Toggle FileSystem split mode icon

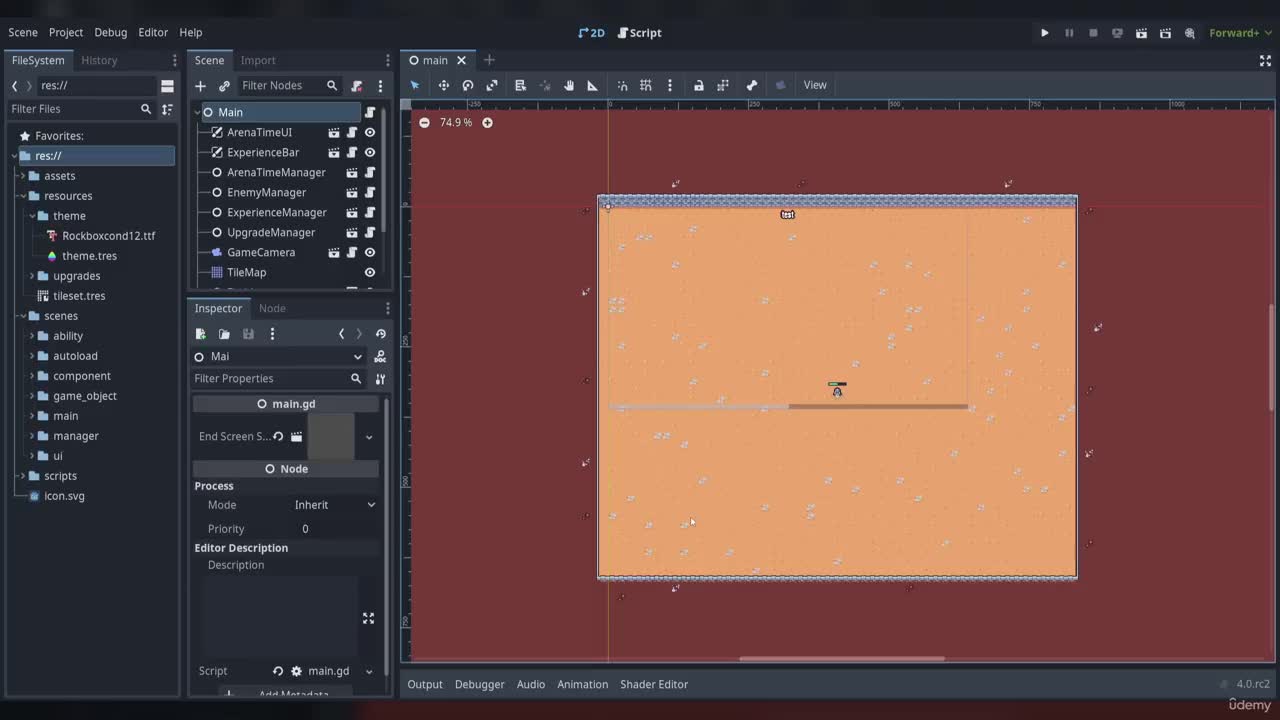point(167,86)
